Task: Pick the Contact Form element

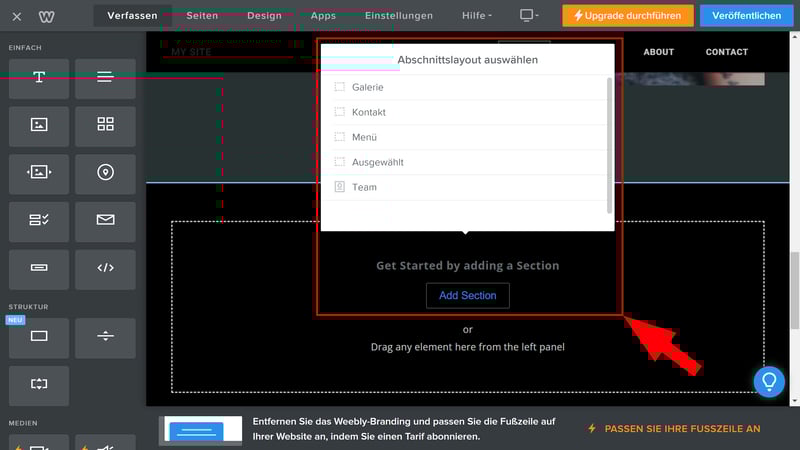Action: pos(39,220)
